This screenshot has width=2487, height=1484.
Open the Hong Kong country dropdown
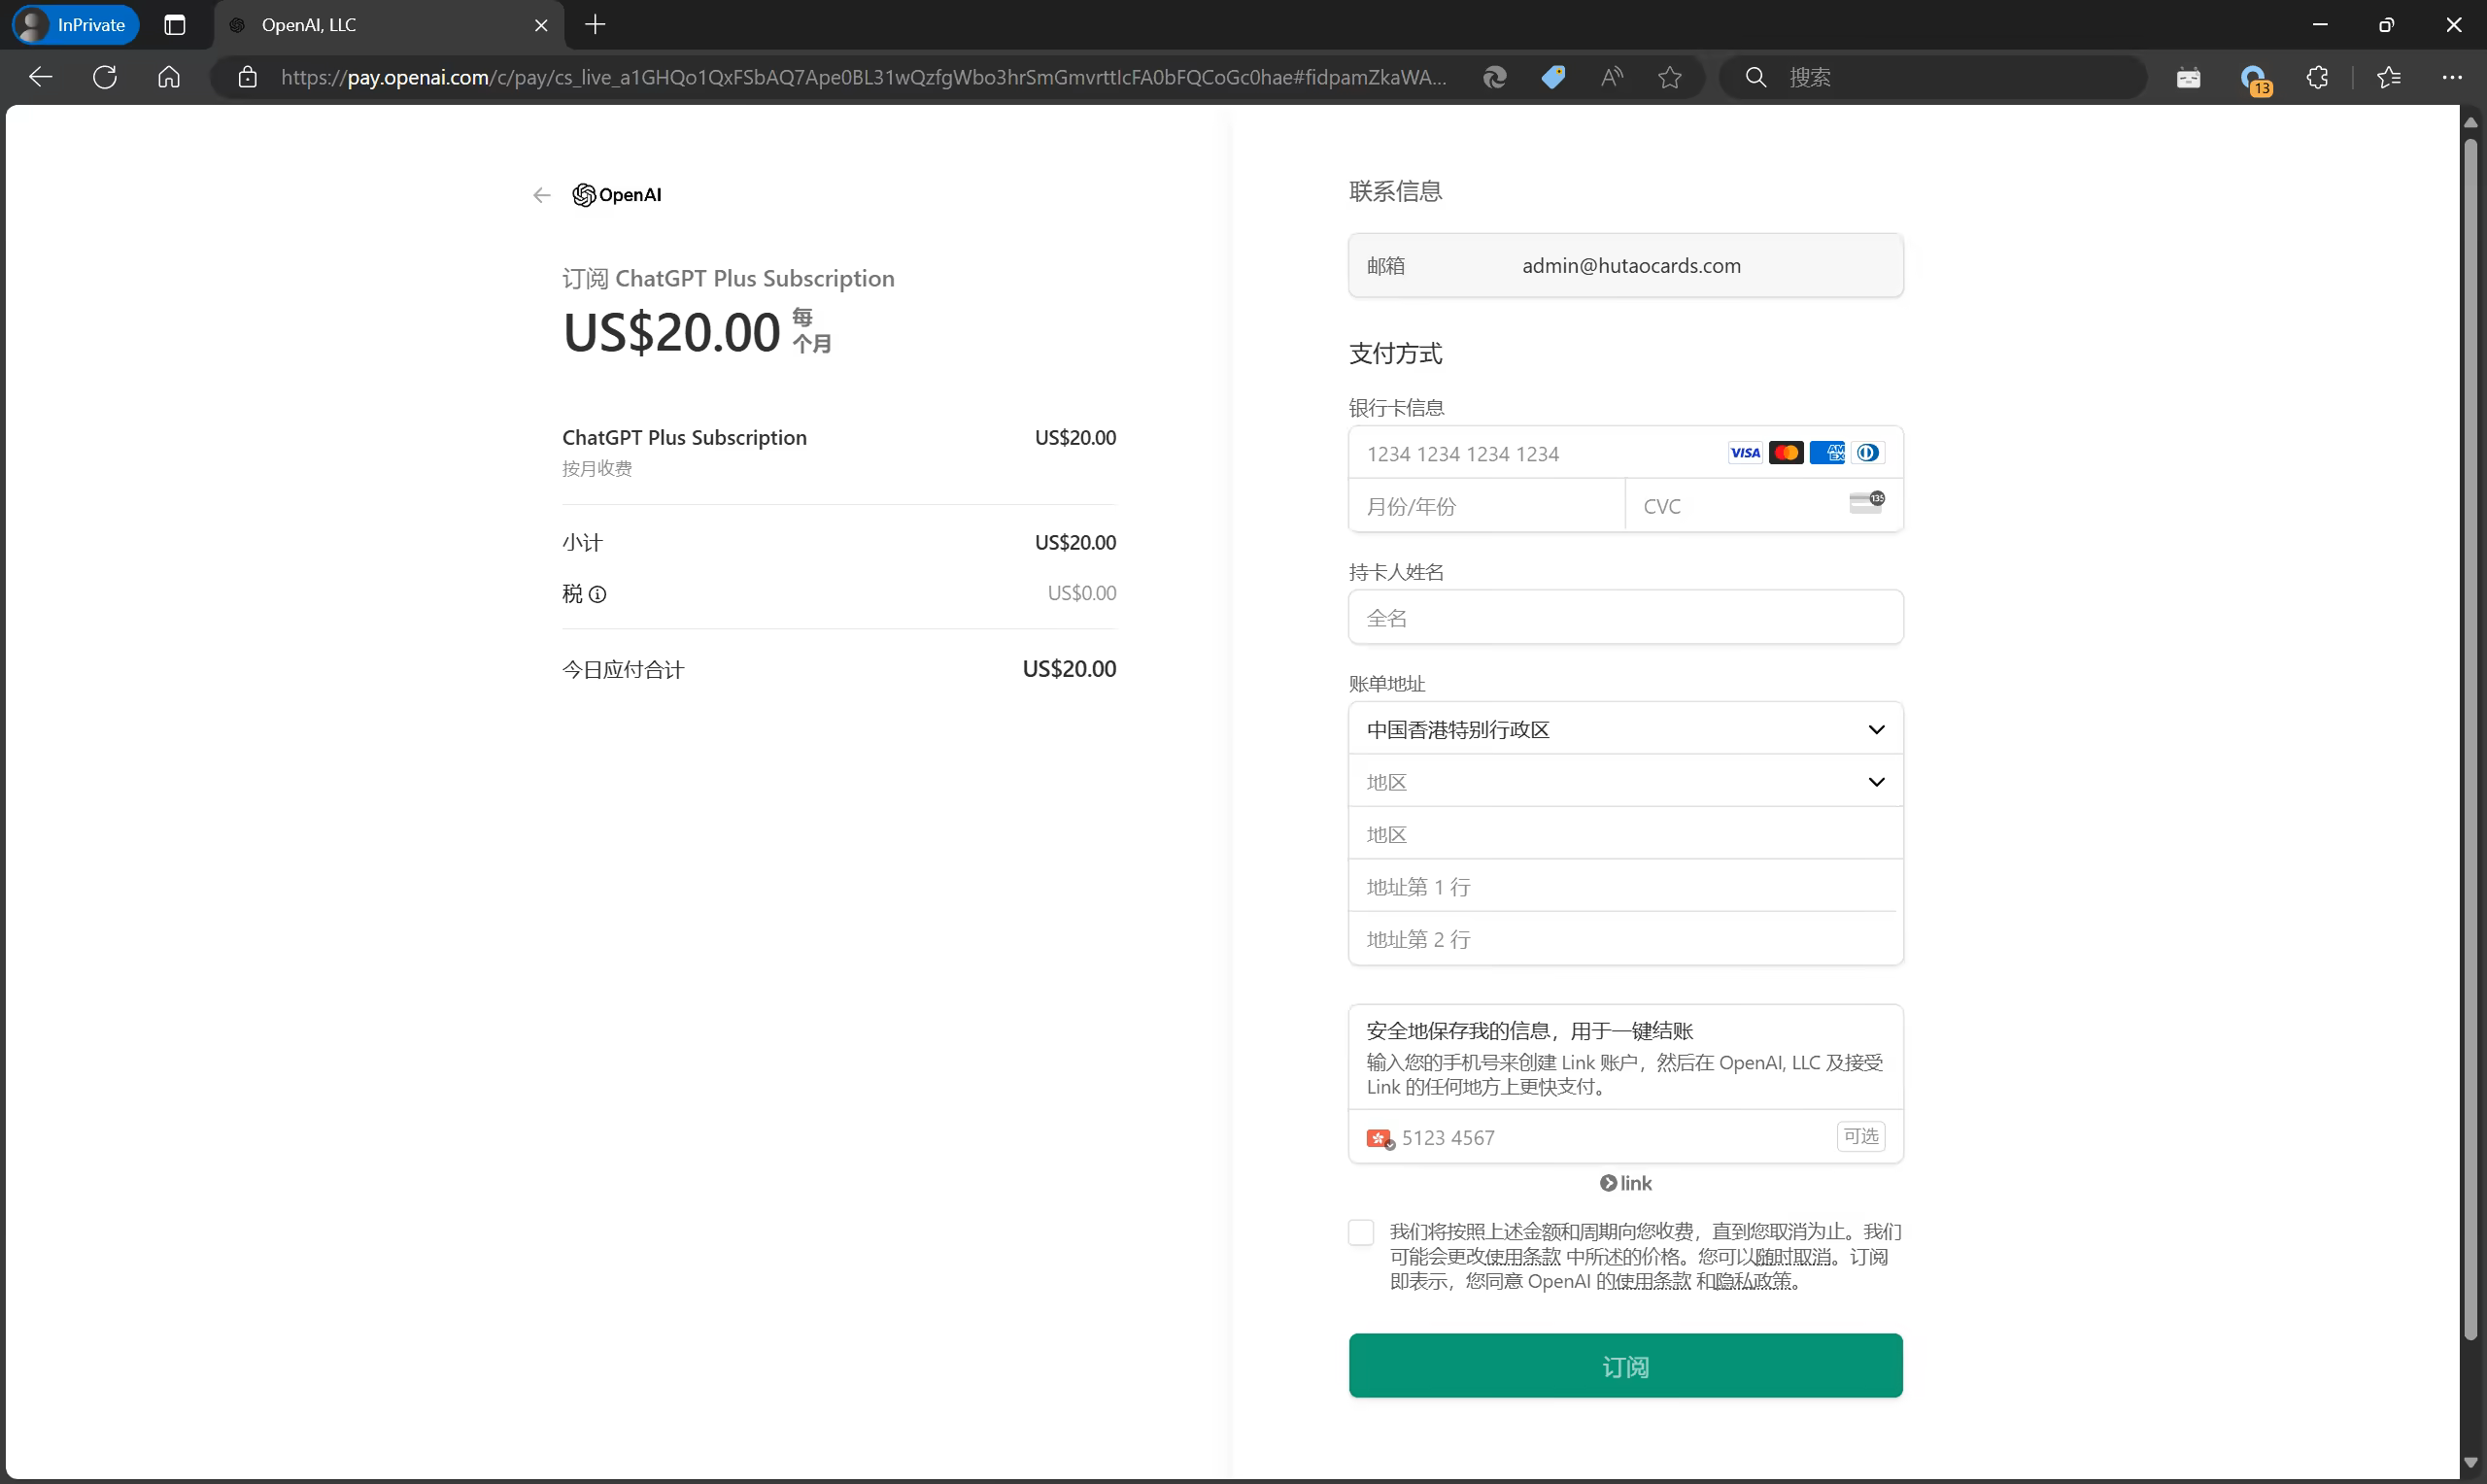1625,730
